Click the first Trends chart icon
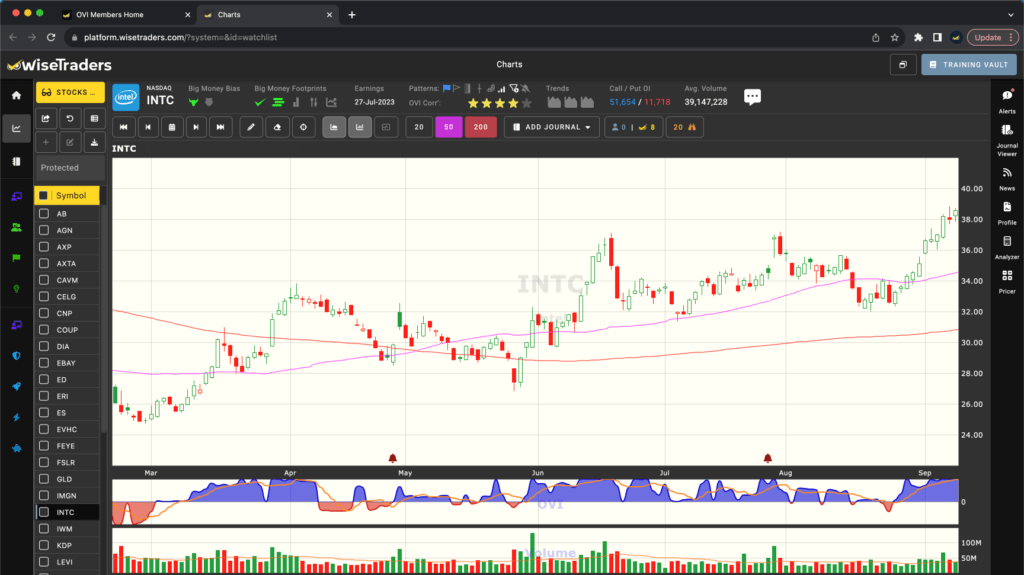The image size is (1024, 575). click(554, 102)
